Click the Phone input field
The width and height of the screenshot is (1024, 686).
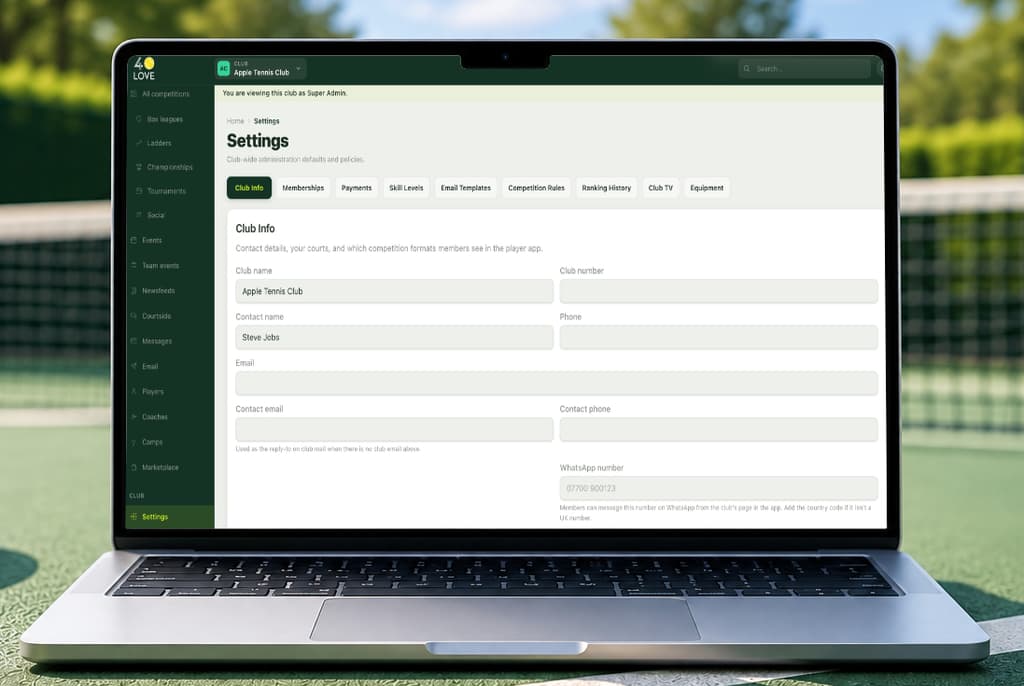[x=718, y=338]
